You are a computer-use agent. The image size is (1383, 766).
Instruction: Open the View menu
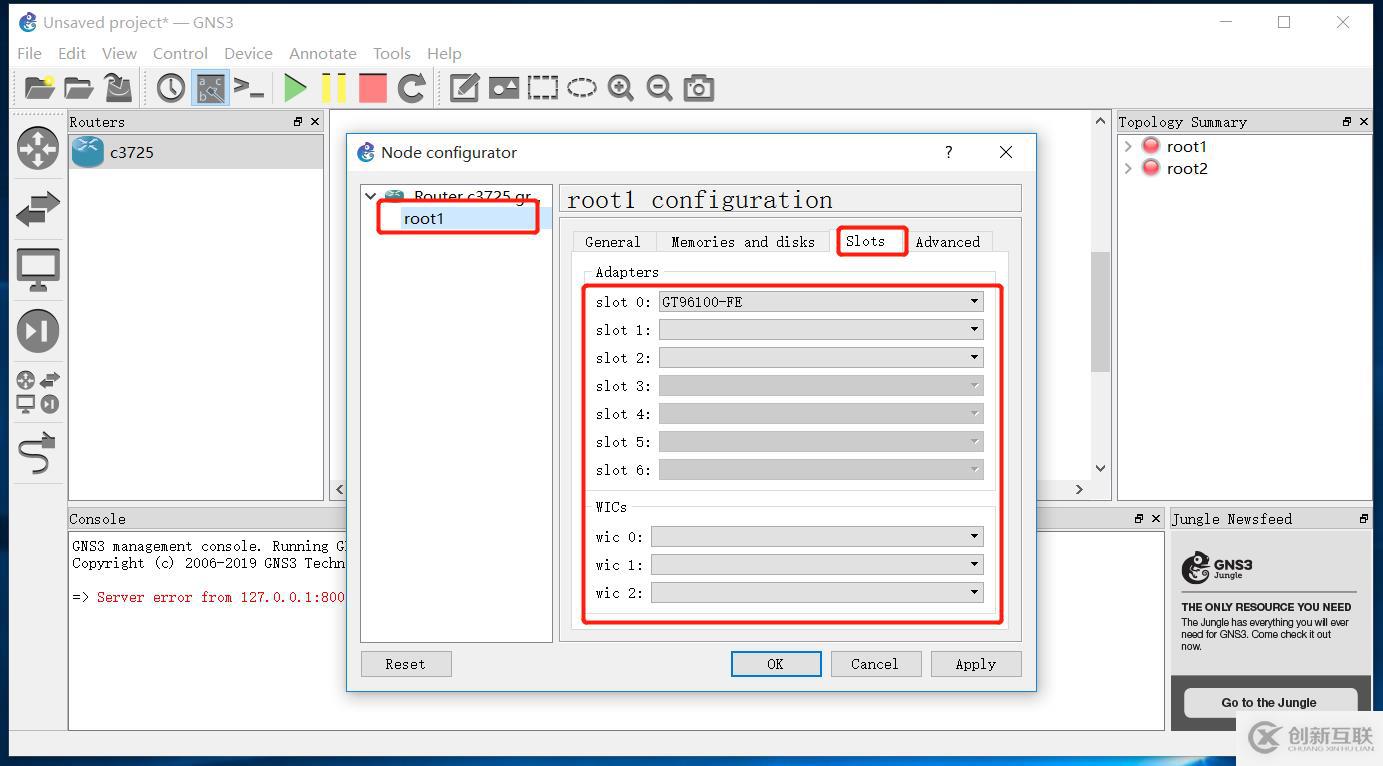tap(119, 54)
